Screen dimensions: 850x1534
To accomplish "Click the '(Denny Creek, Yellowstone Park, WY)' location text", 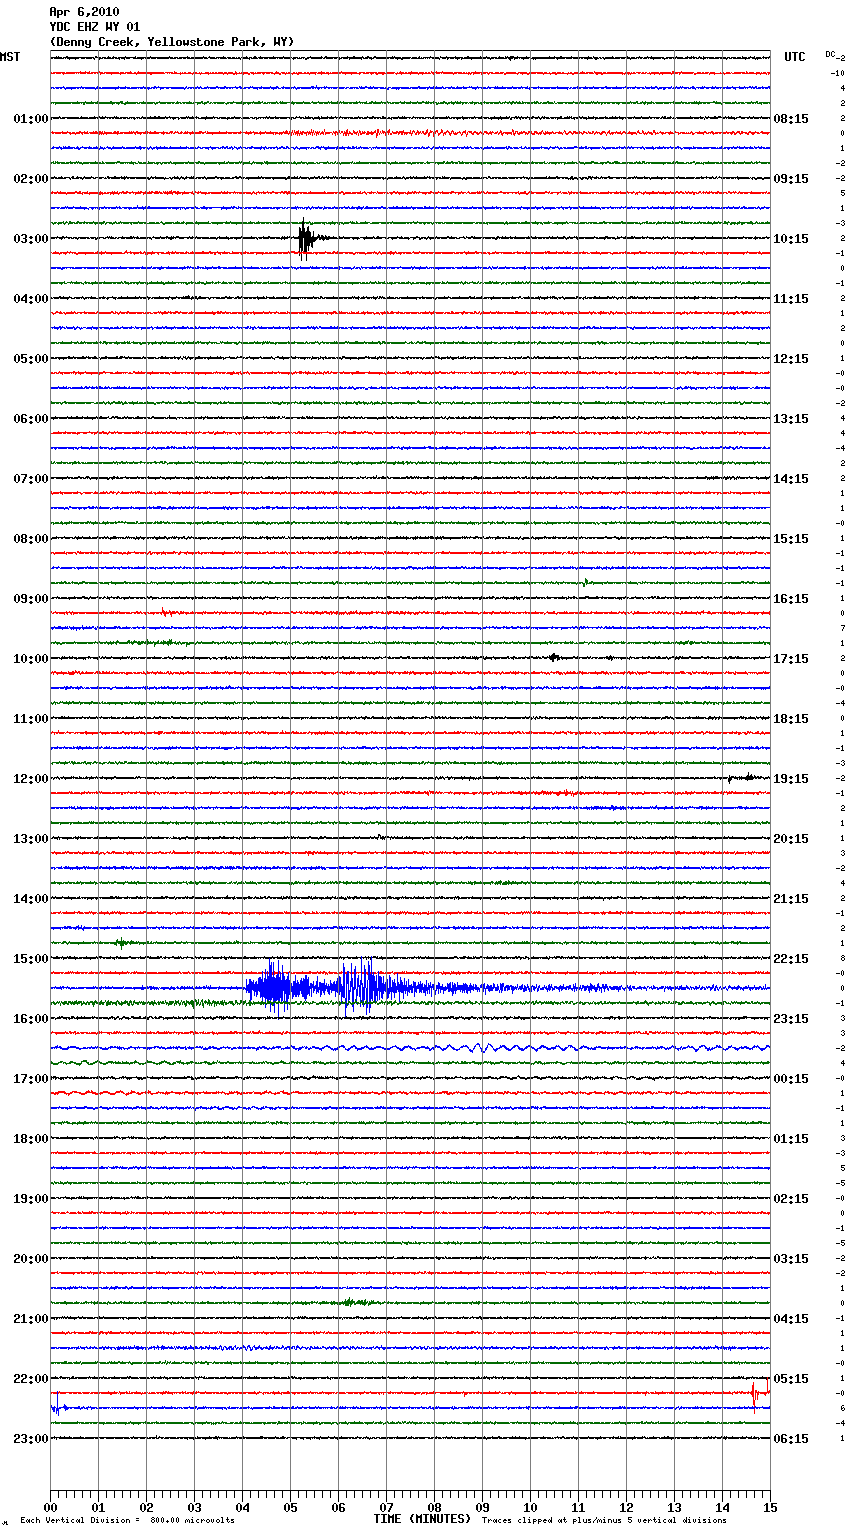I will (172, 42).
